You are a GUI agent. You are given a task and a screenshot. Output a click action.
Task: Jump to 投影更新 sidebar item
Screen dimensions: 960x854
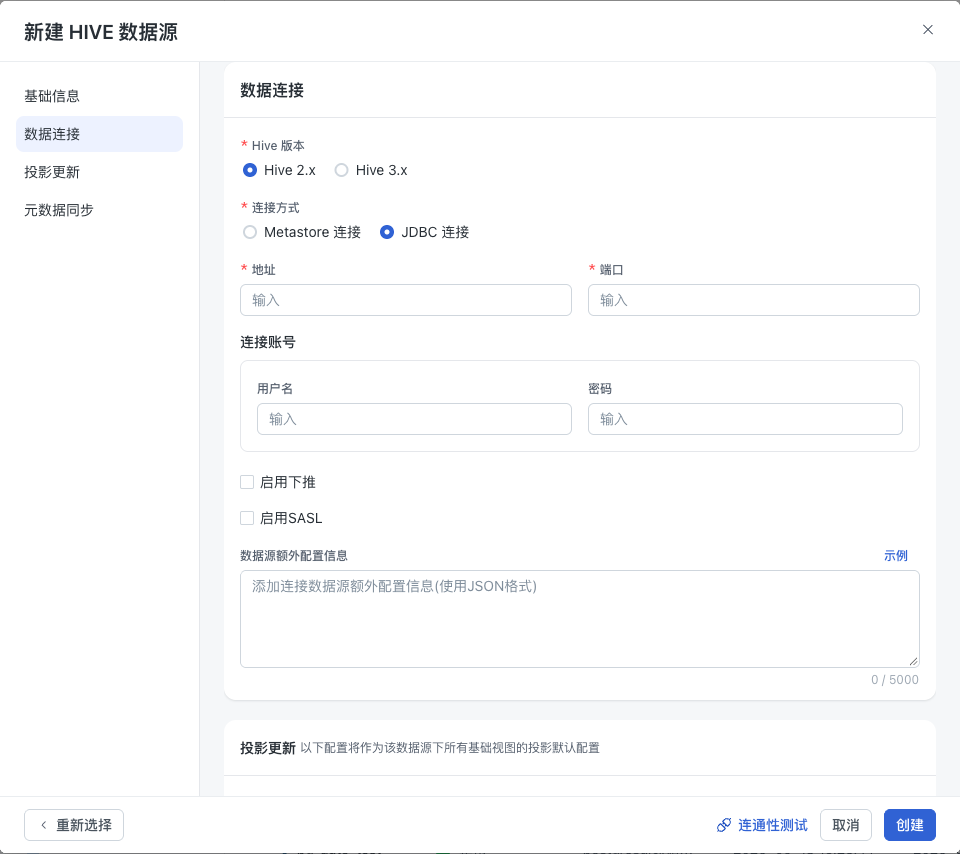tap(52, 172)
